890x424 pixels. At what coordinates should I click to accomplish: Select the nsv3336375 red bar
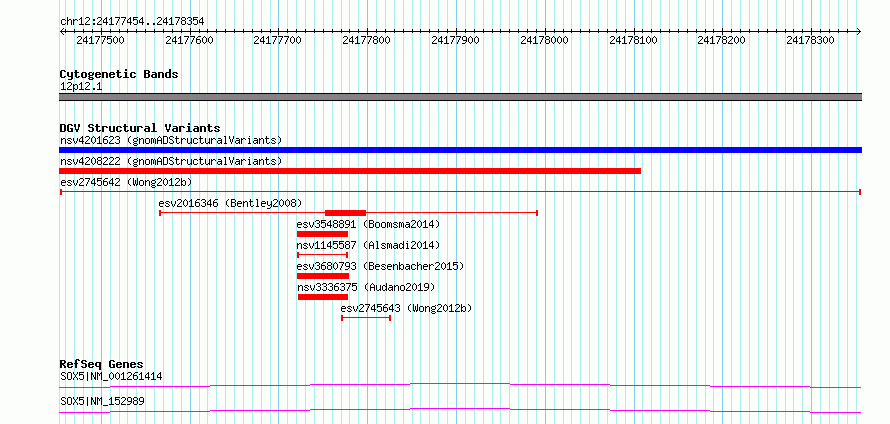(323, 297)
